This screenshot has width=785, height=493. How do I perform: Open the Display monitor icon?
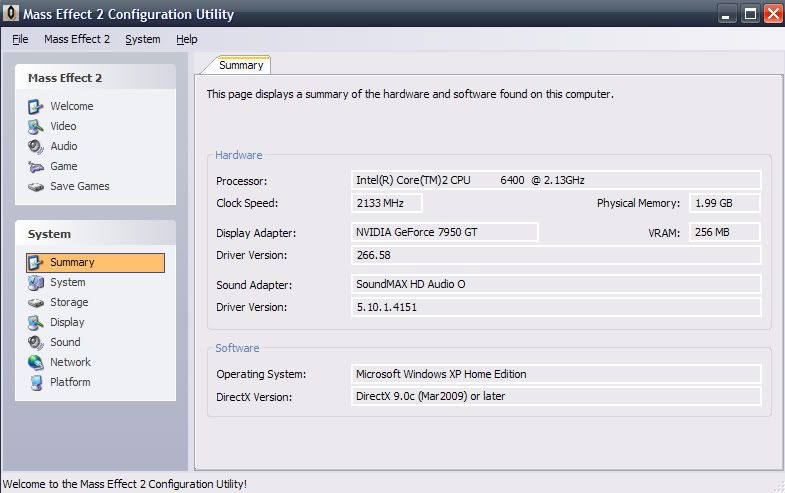click(36, 322)
